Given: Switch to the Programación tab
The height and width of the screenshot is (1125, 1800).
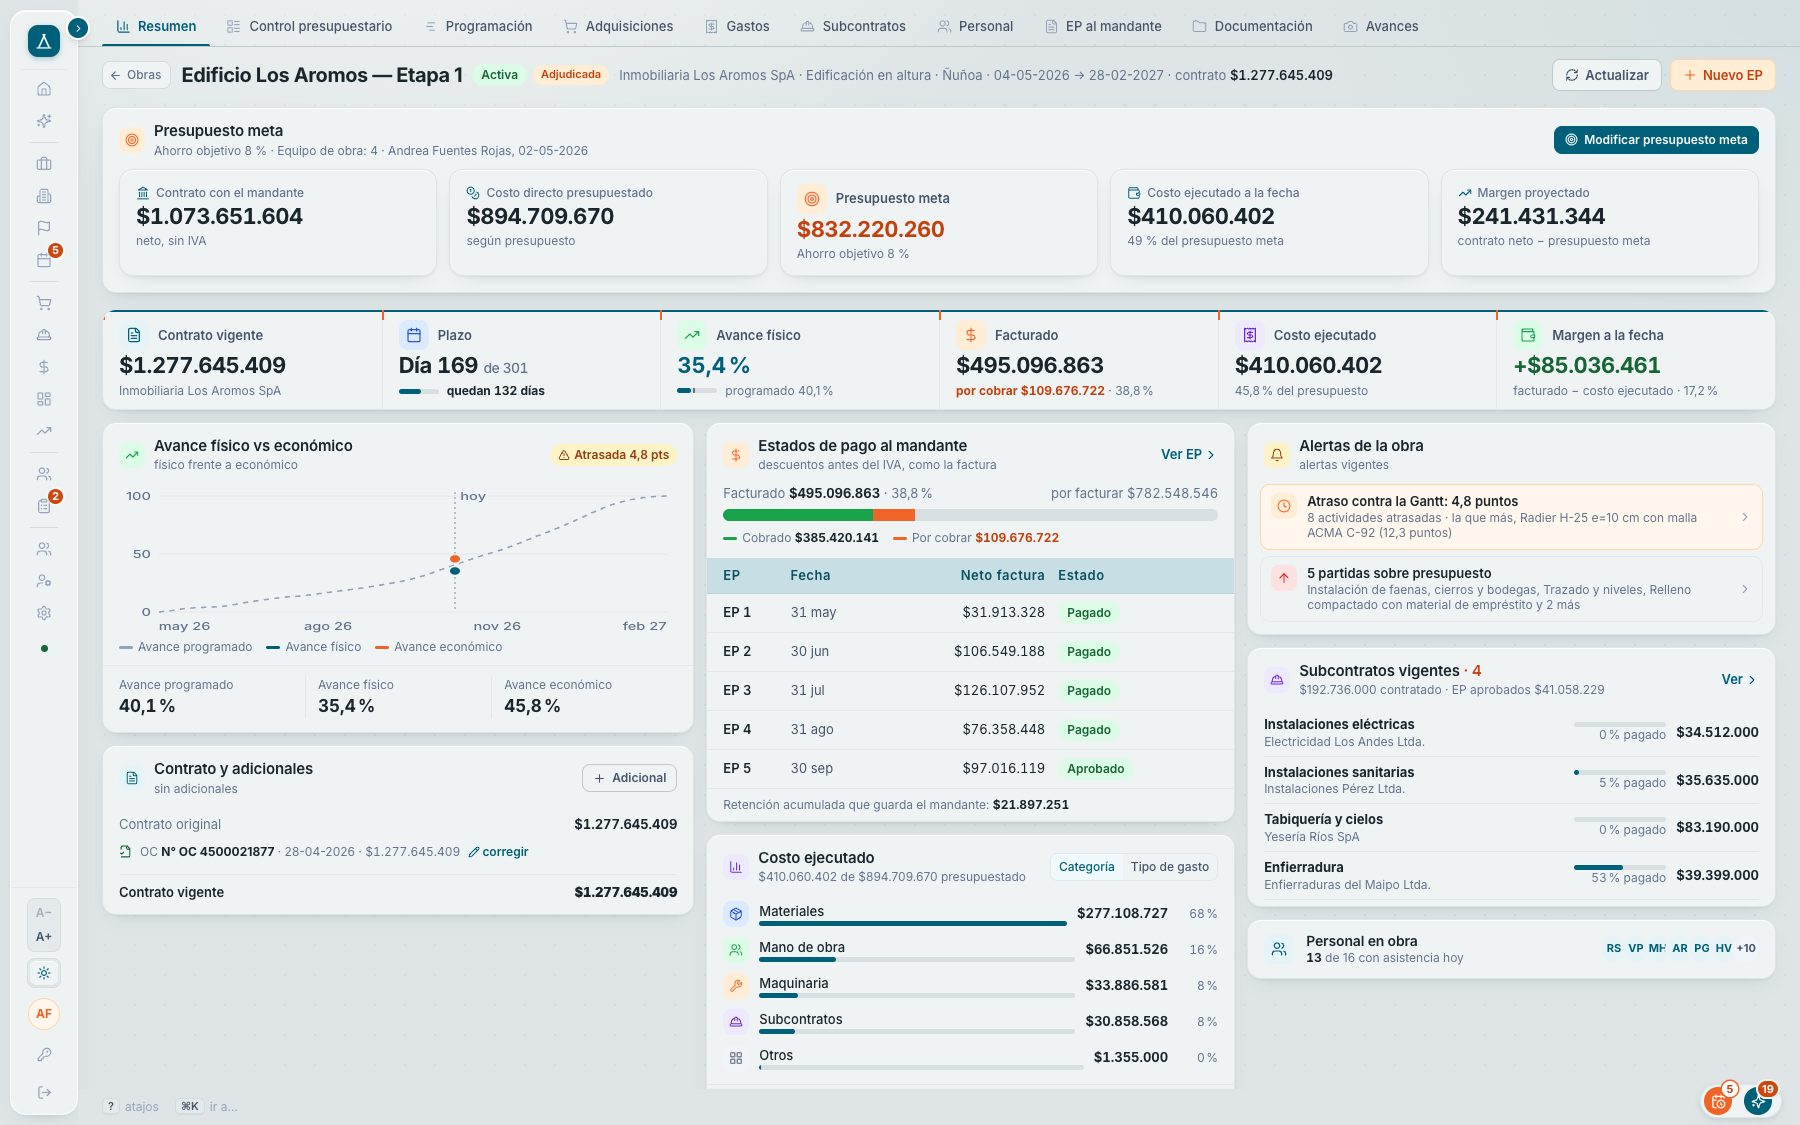Looking at the screenshot, I should point(479,27).
